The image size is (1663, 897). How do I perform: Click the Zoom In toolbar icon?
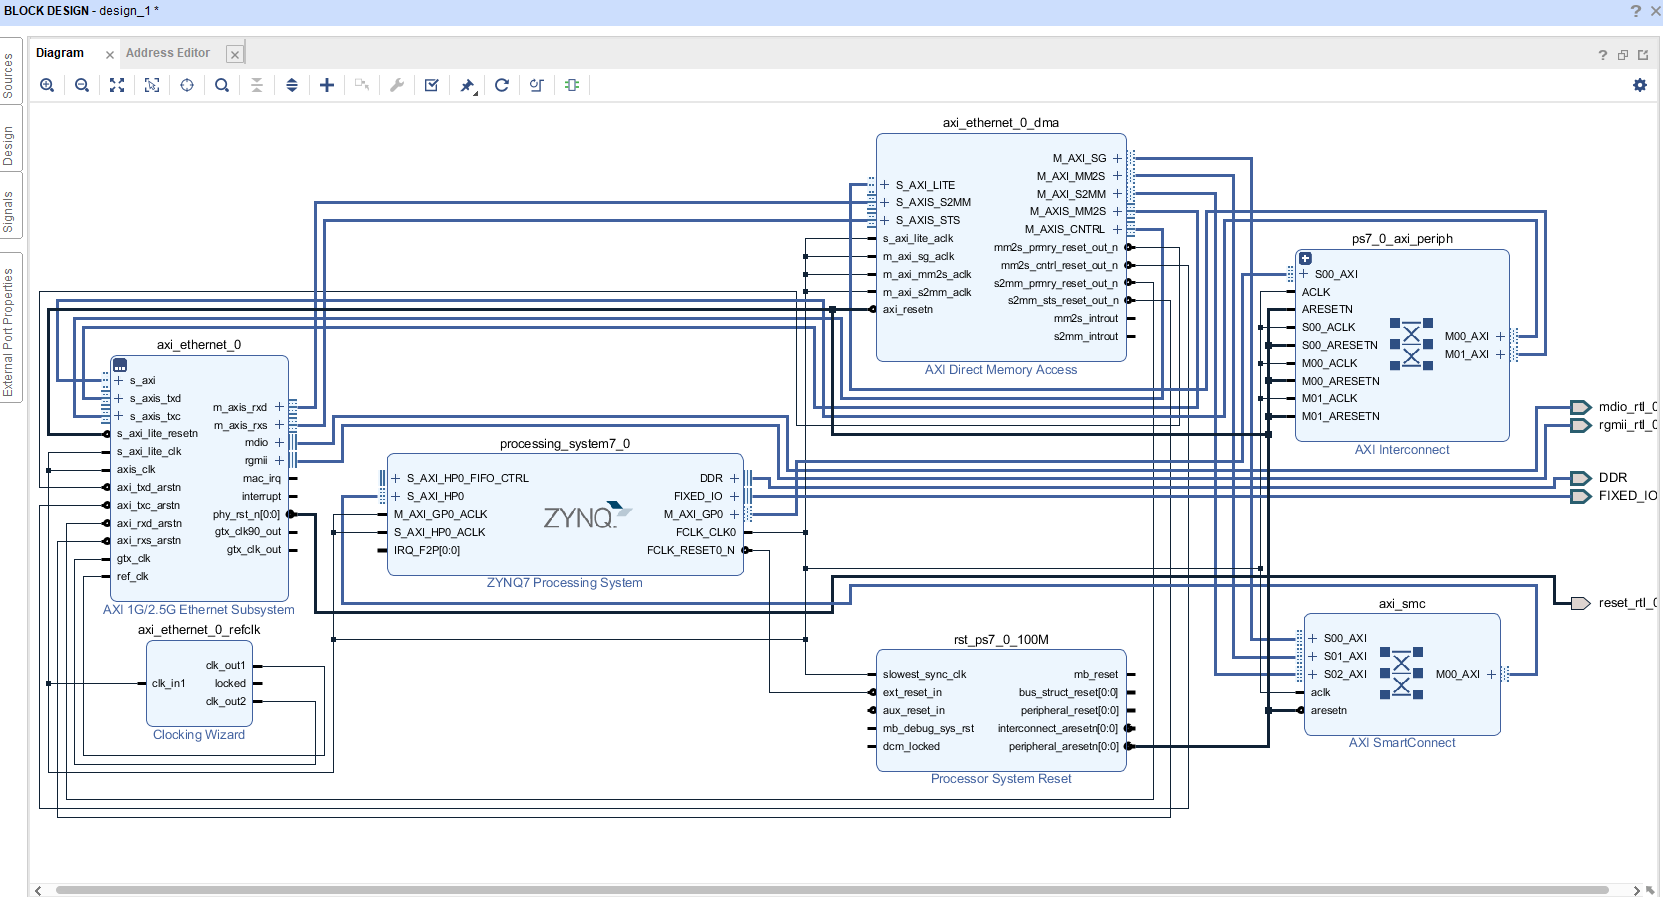(47, 85)
